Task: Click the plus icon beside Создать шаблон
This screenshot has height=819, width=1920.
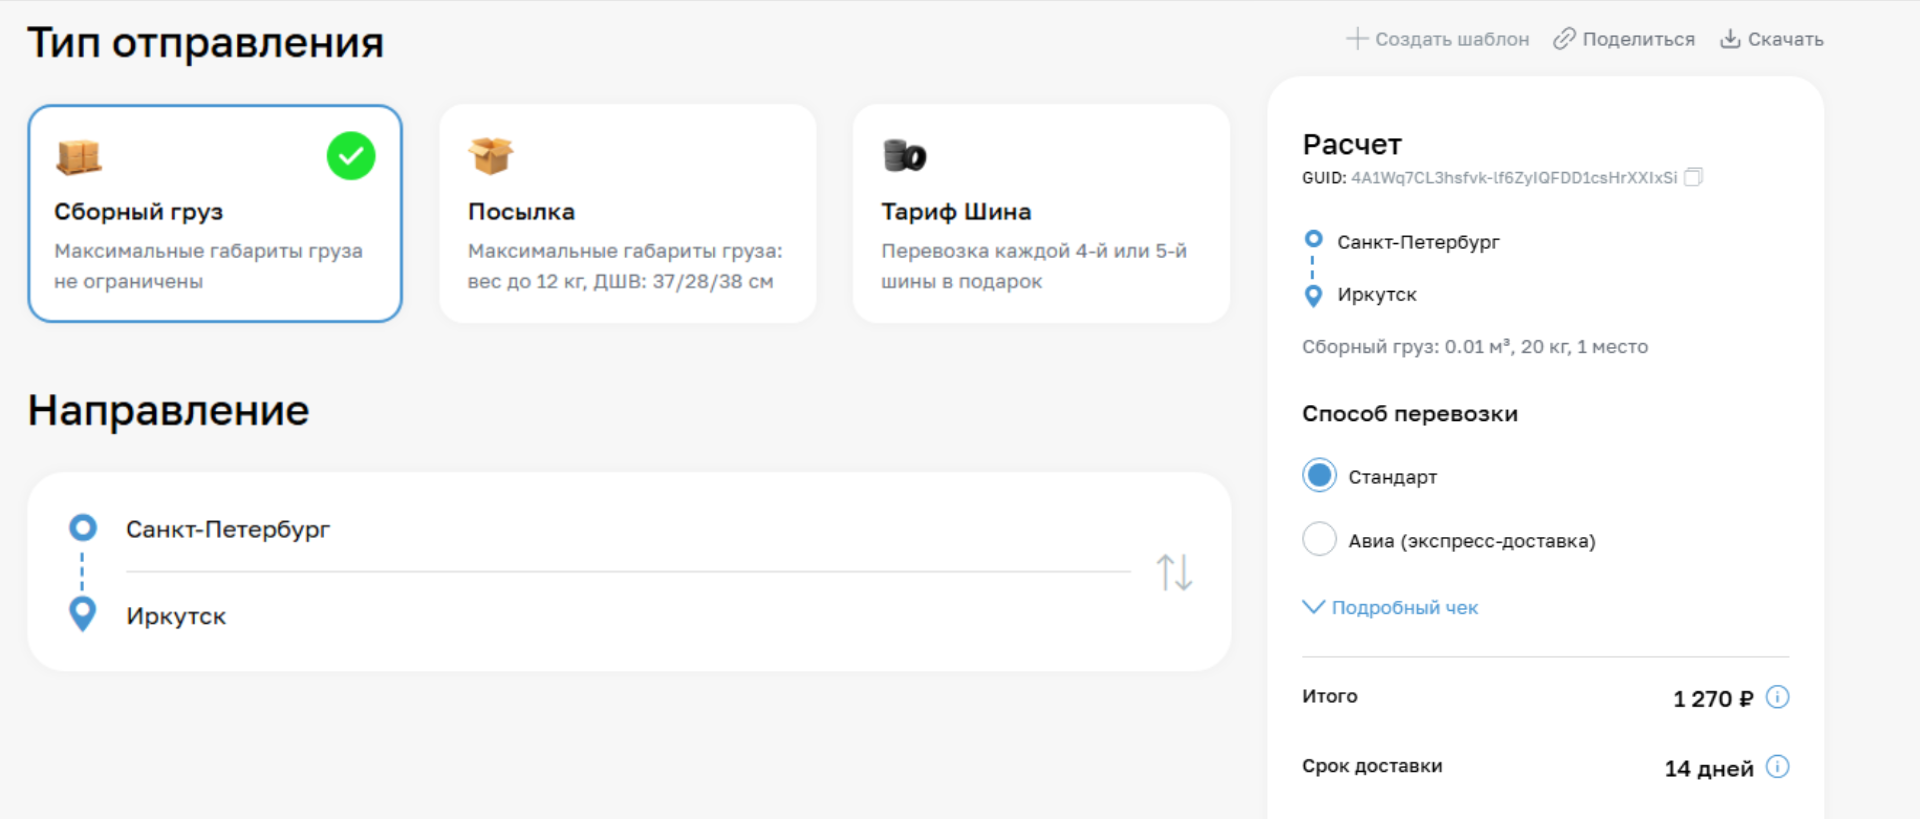Action: pyautogui.click(x=1356, y=39)
